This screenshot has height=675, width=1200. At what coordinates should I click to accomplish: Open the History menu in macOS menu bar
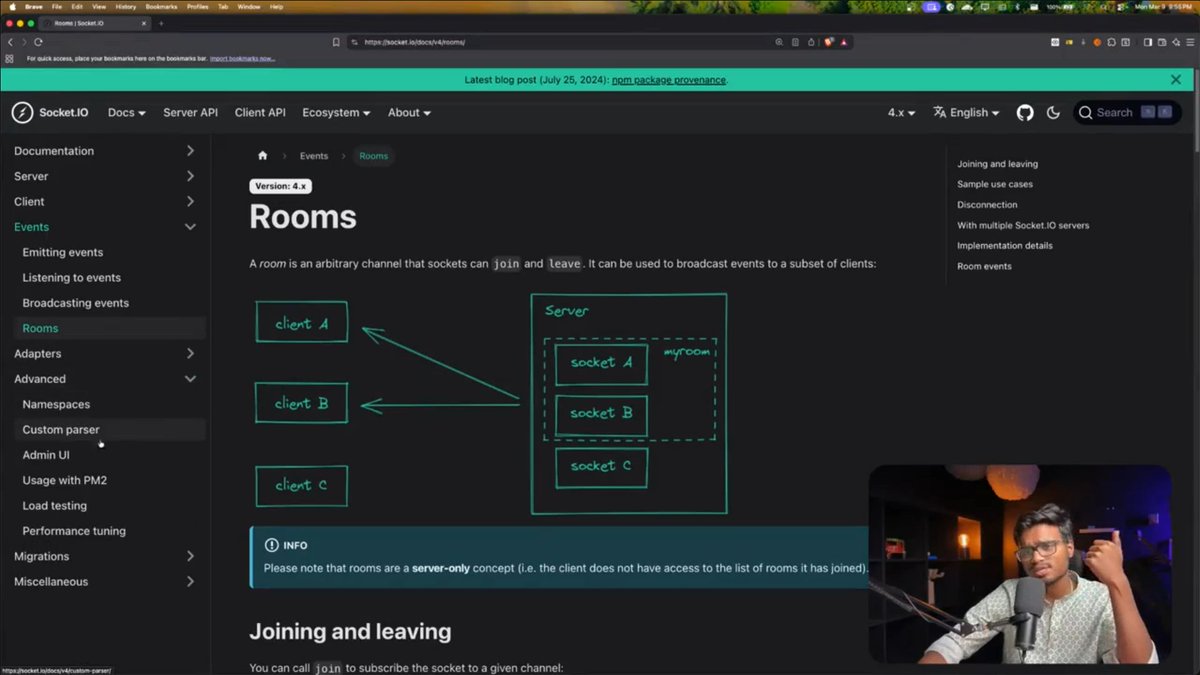125,6
